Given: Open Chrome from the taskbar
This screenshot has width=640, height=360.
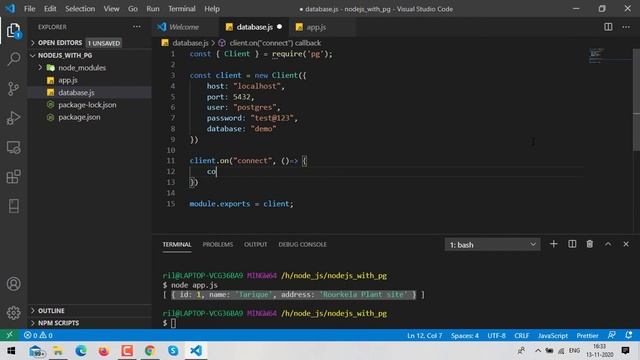Looking at the screenshot, I should point(150,351).
